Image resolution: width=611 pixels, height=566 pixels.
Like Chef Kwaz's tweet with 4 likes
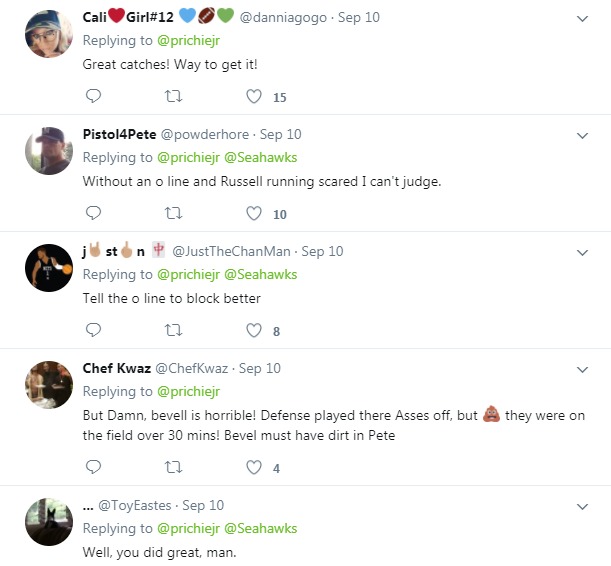point(254,467)
